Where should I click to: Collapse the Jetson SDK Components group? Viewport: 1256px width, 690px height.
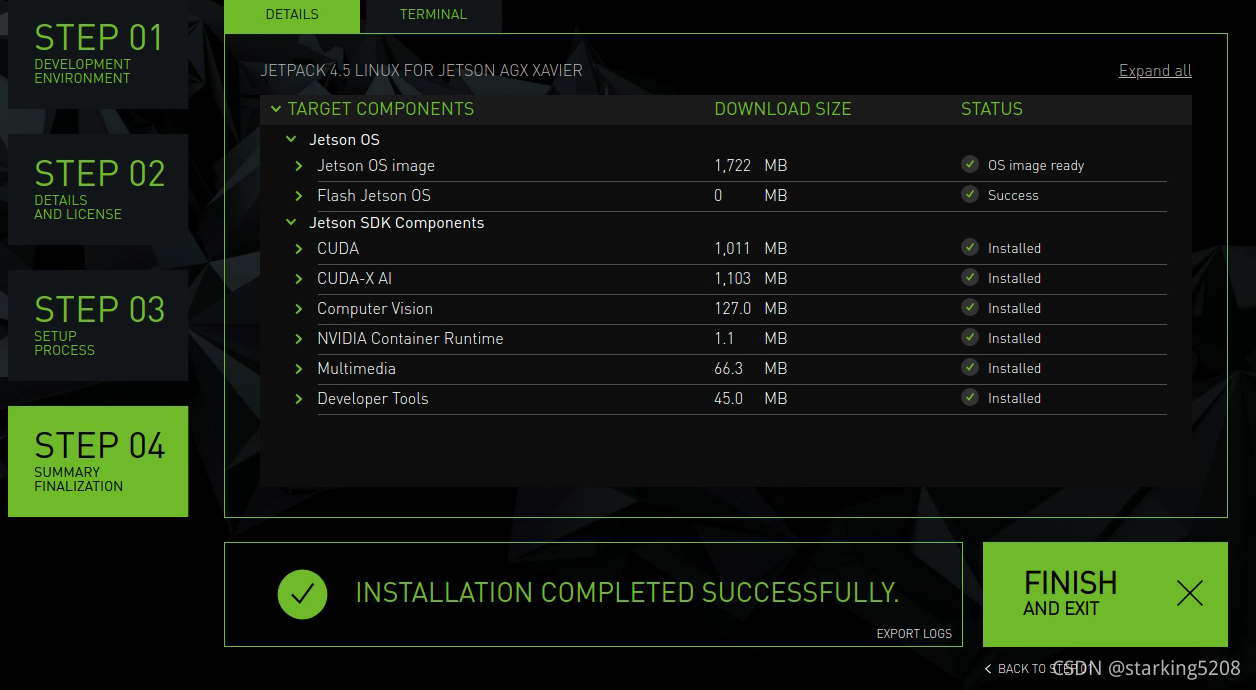291,223
